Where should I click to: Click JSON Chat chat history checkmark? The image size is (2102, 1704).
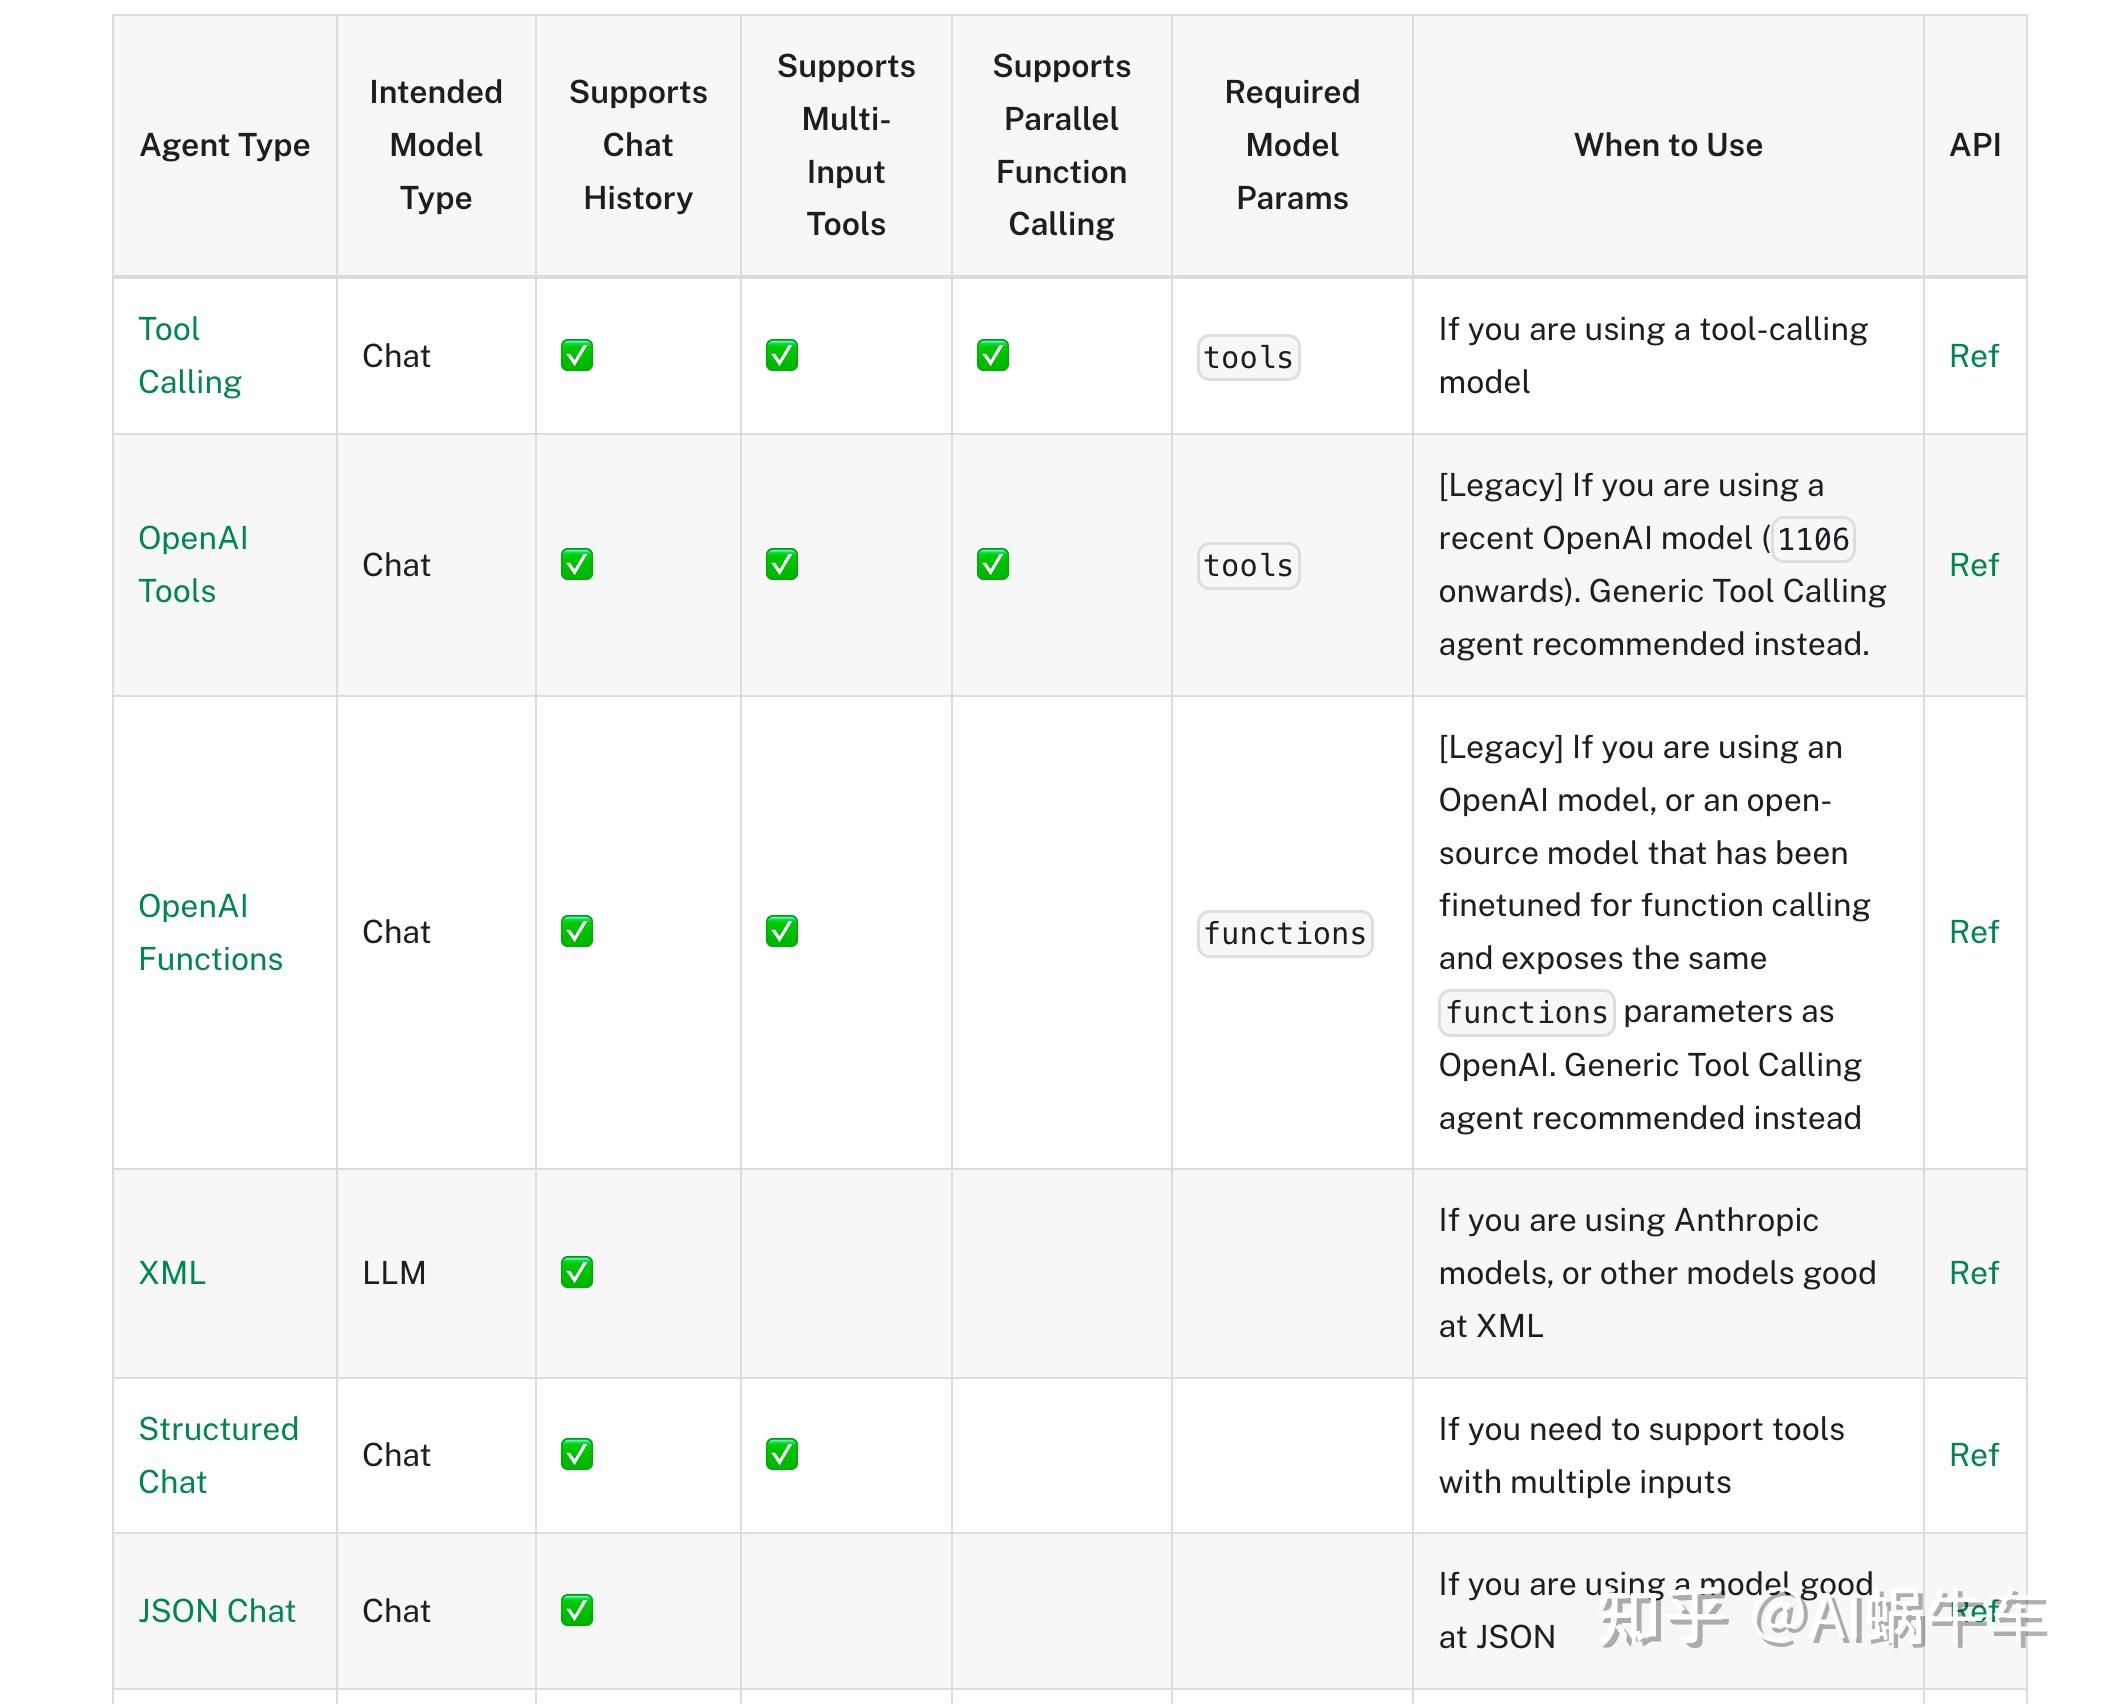coord(577,1610)
